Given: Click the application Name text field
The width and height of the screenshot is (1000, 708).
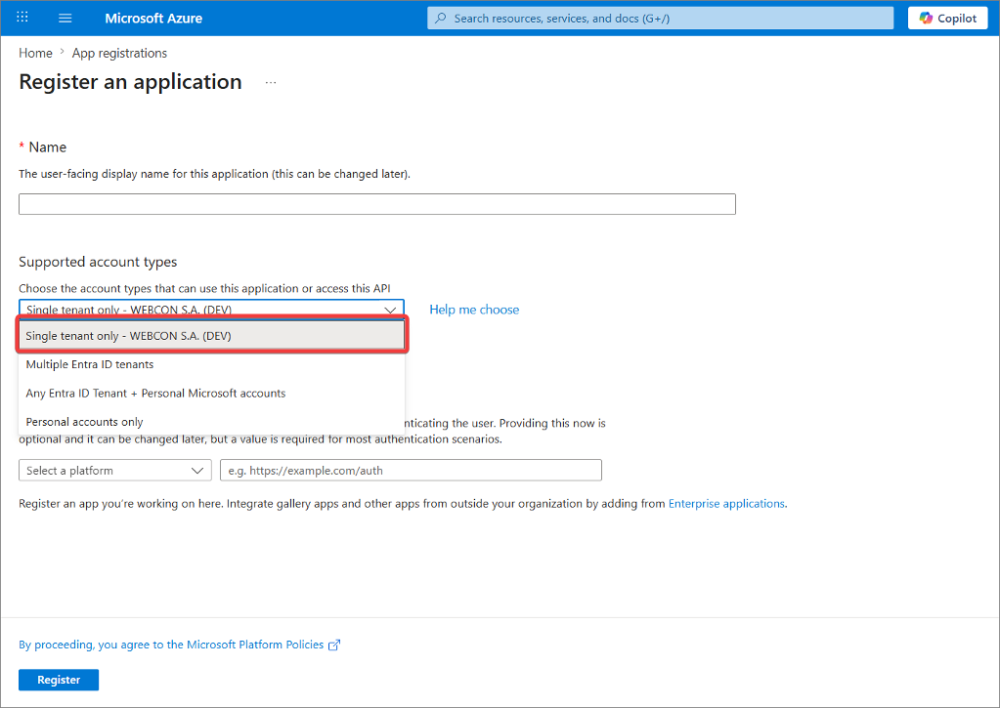Looking at the screenshot, I should [377, 204].
